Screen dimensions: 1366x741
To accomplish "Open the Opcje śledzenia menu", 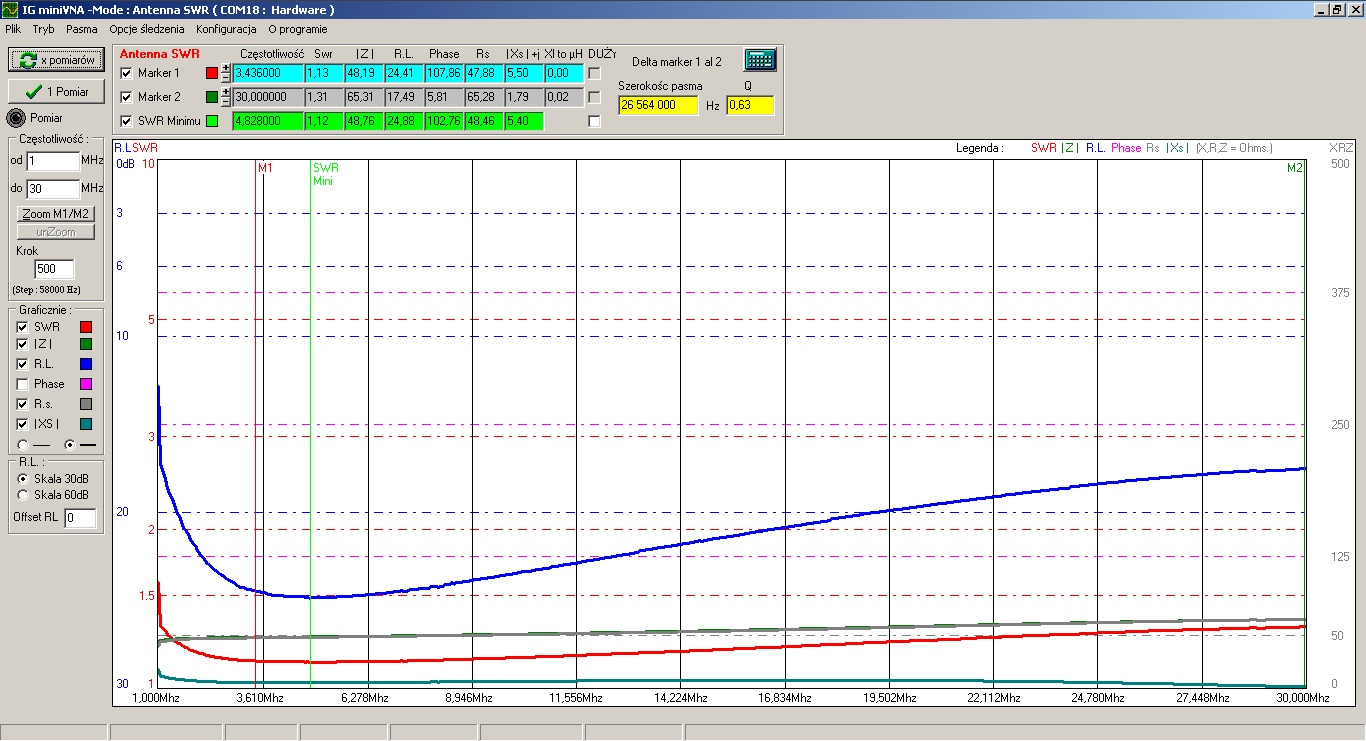I will (x=147, y=29).
